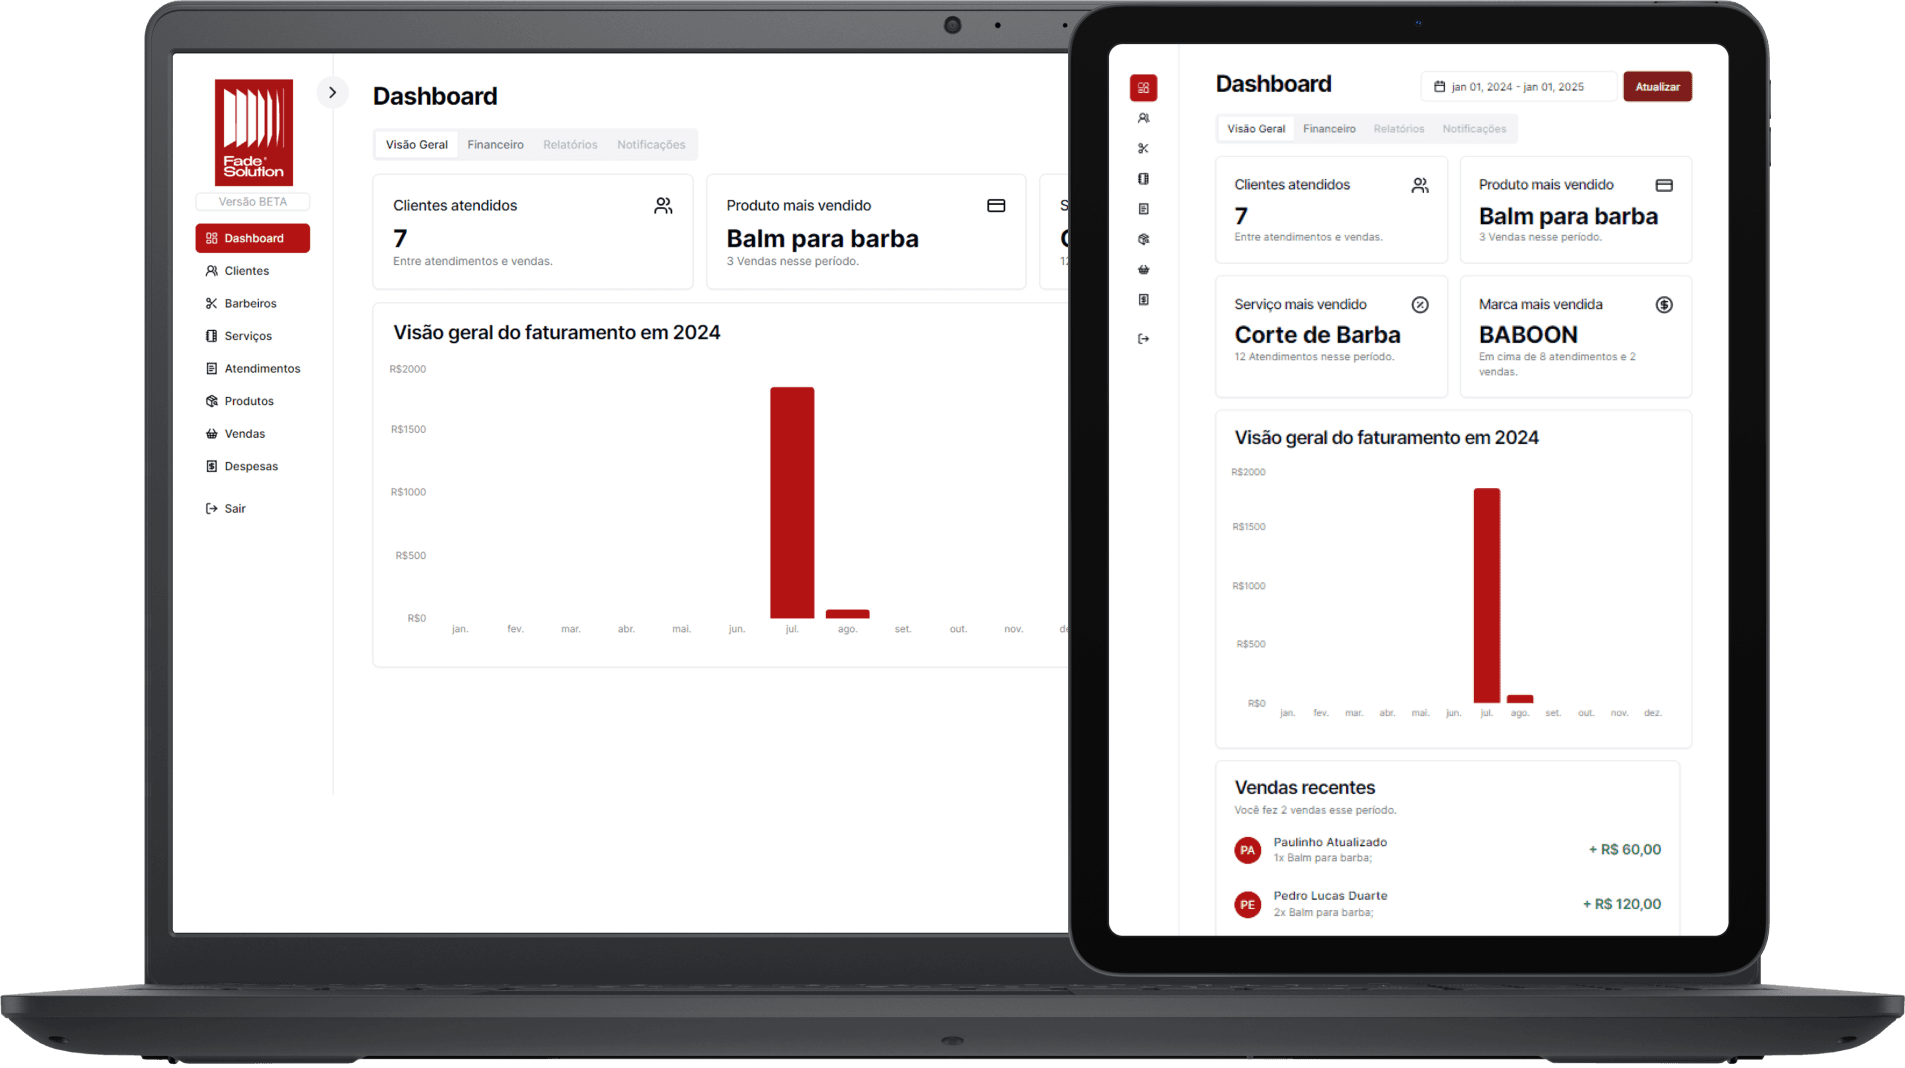
Task: Click tablet sidebar sales basket icon
Action: pyautogui.click(x=1143, y=270)
